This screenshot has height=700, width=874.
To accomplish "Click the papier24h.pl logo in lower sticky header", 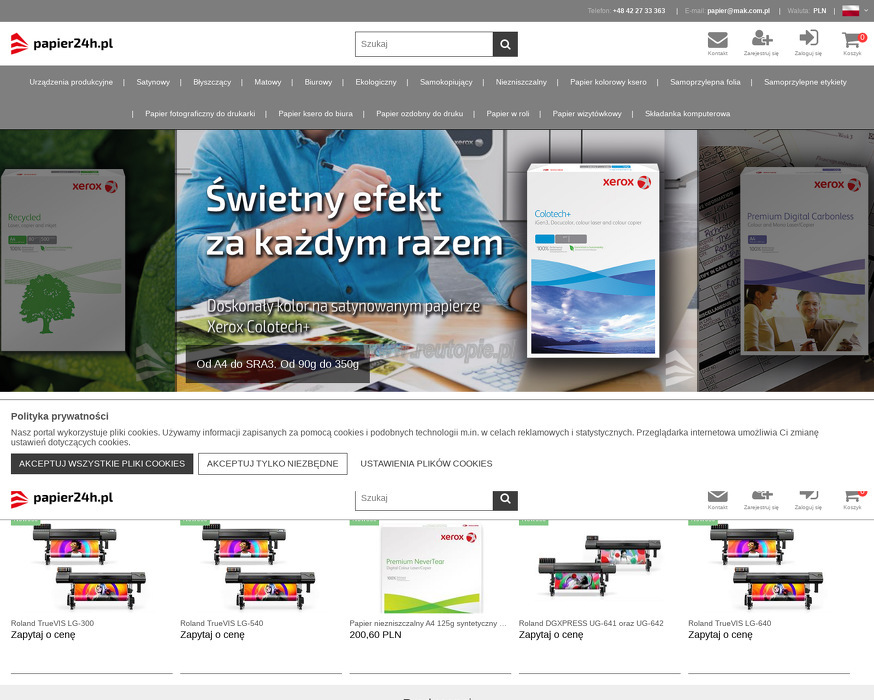I will point(62,498).
